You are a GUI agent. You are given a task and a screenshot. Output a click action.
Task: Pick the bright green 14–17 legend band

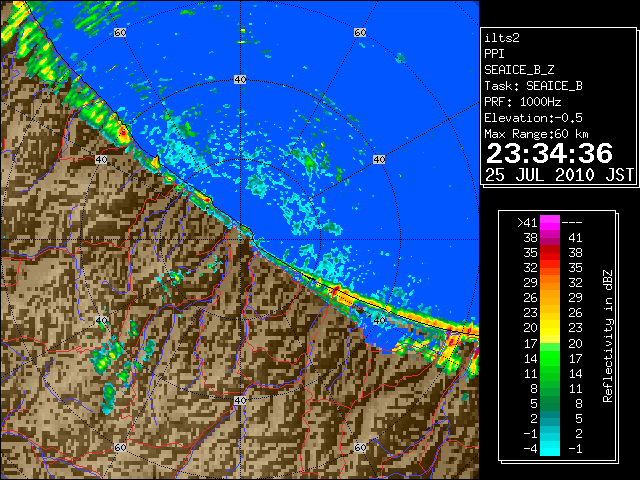550,358
